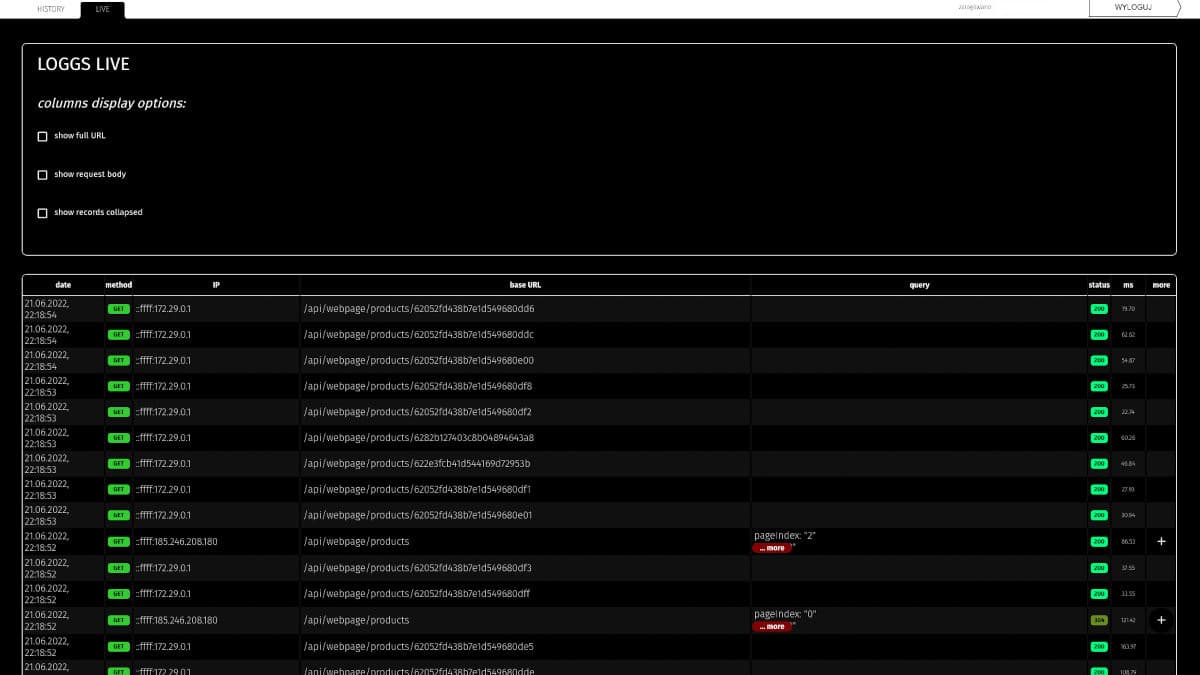Click the WYLOGUJ button

point(1135,7)
